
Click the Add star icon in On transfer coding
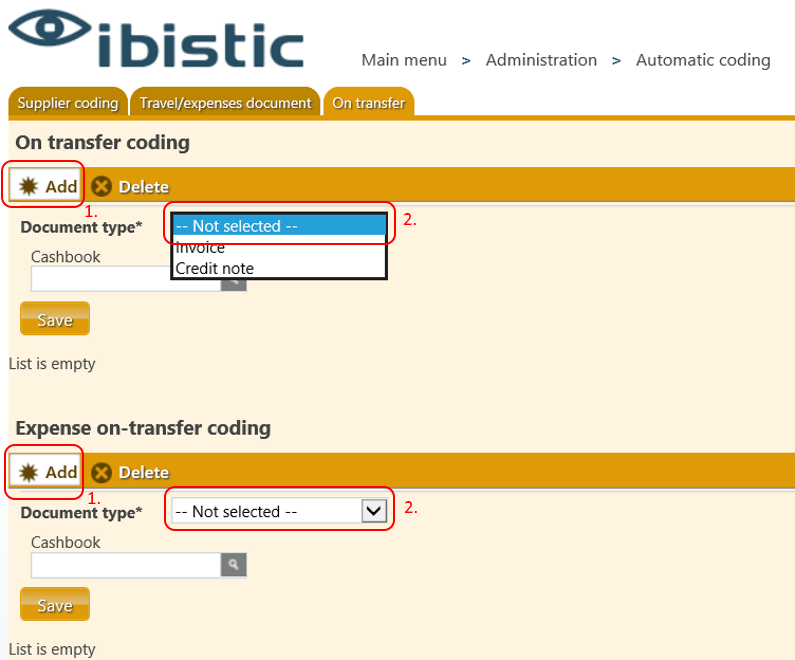coord(28,186)
